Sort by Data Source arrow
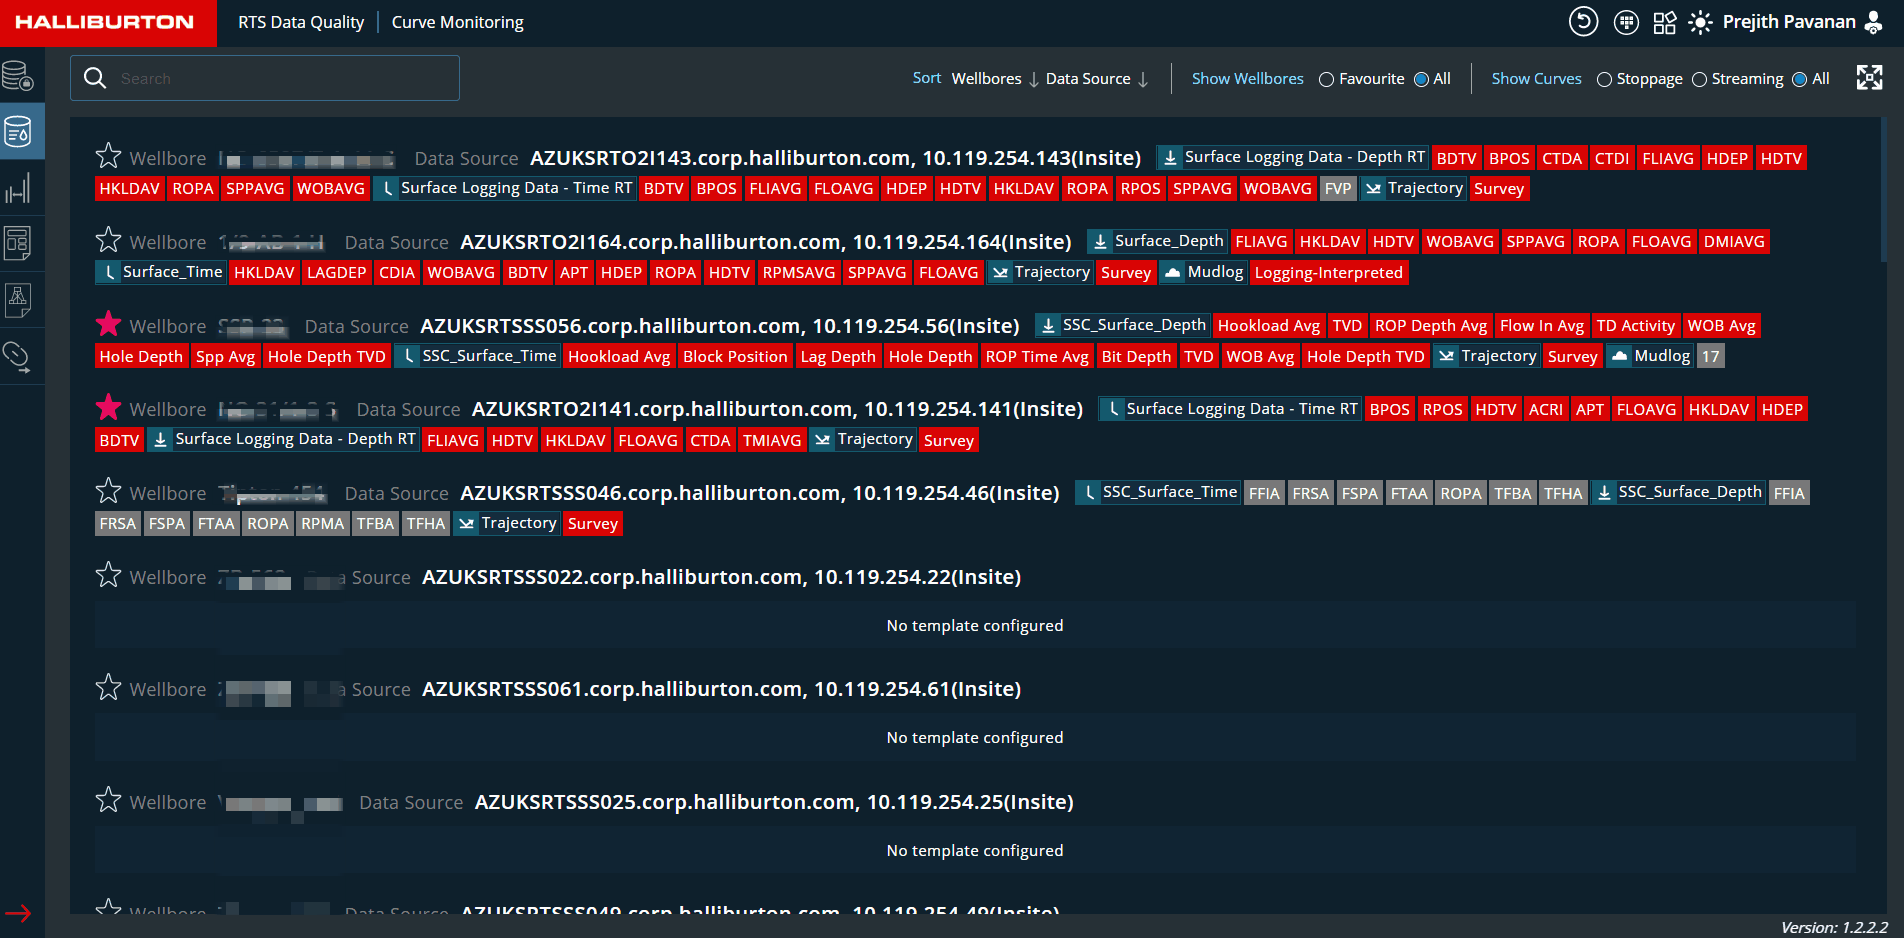Screen dimensions: 1904x938 pyautogui.click(x=1143, y=80)
